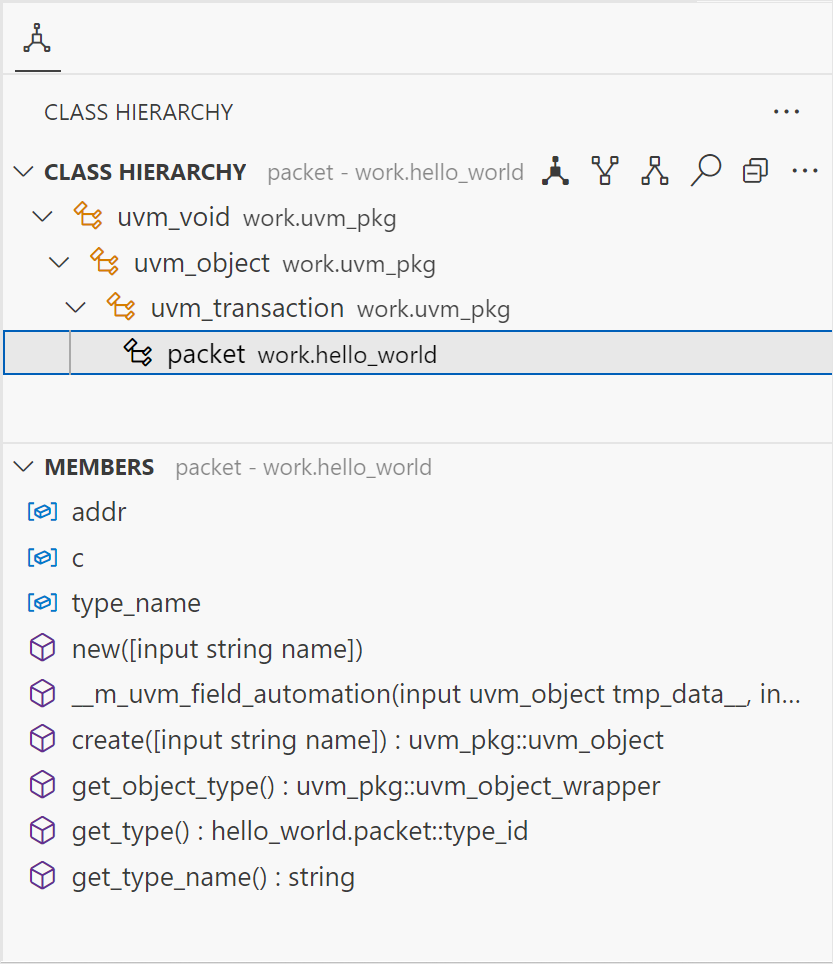Screen dimensions: 833x964
Task: Click the magnifier search icon
Action: point(705,172)
